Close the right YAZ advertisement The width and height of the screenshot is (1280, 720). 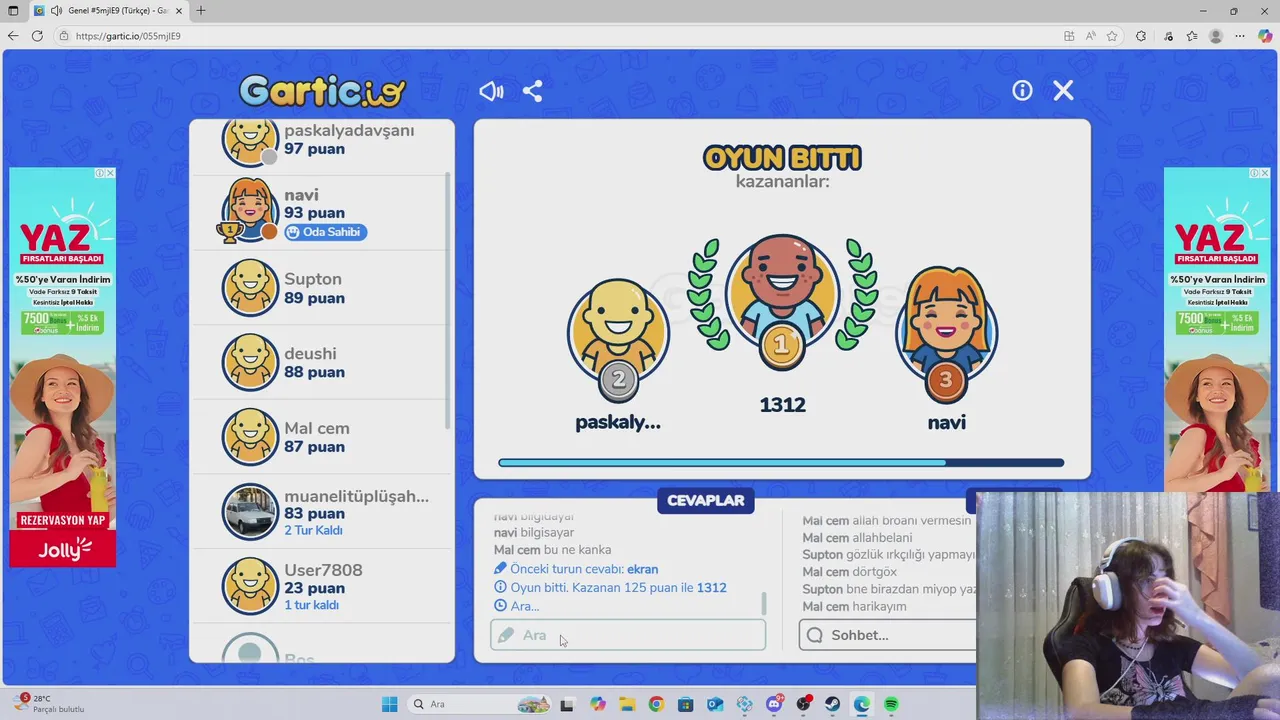point(1265,173)
